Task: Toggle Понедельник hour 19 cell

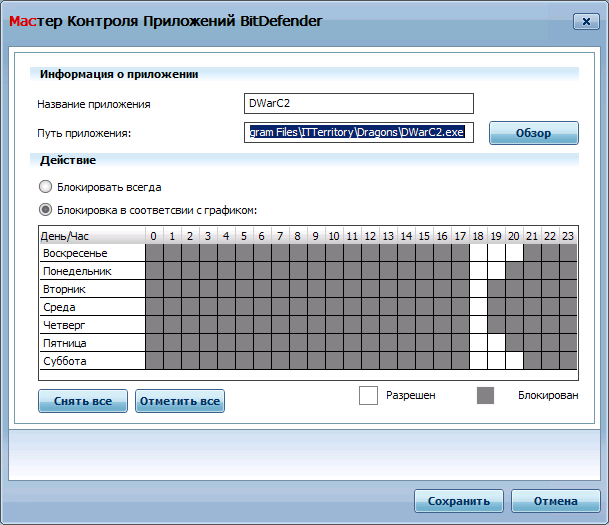Action: tap(496, 271)
